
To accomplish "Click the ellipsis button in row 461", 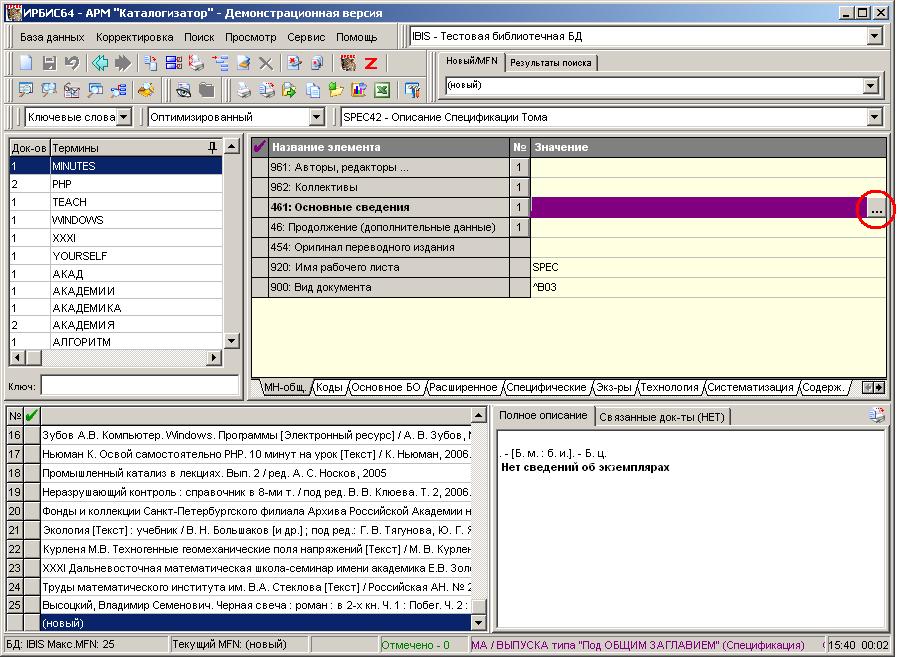I will pos(876,209).
